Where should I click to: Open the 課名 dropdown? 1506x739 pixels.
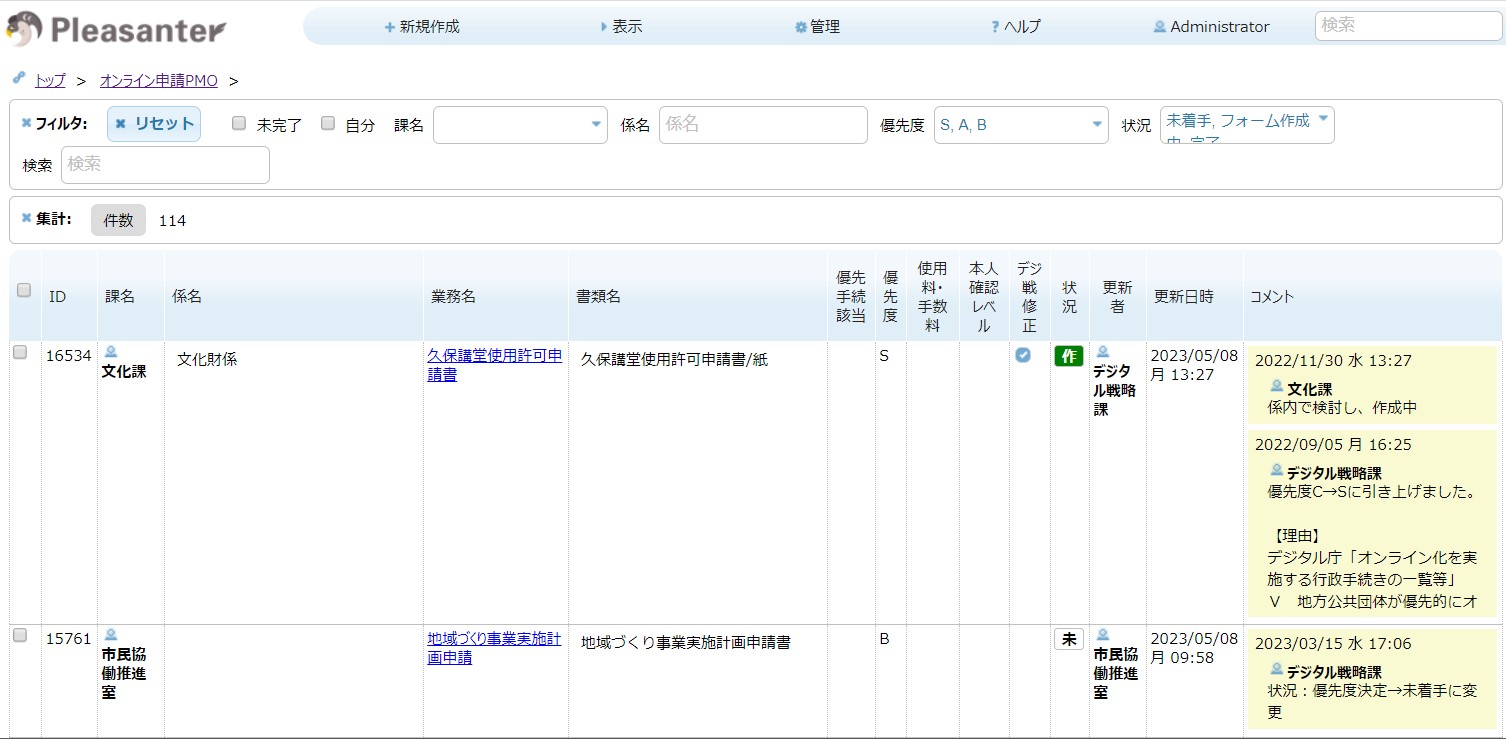[x=520, y=125]
